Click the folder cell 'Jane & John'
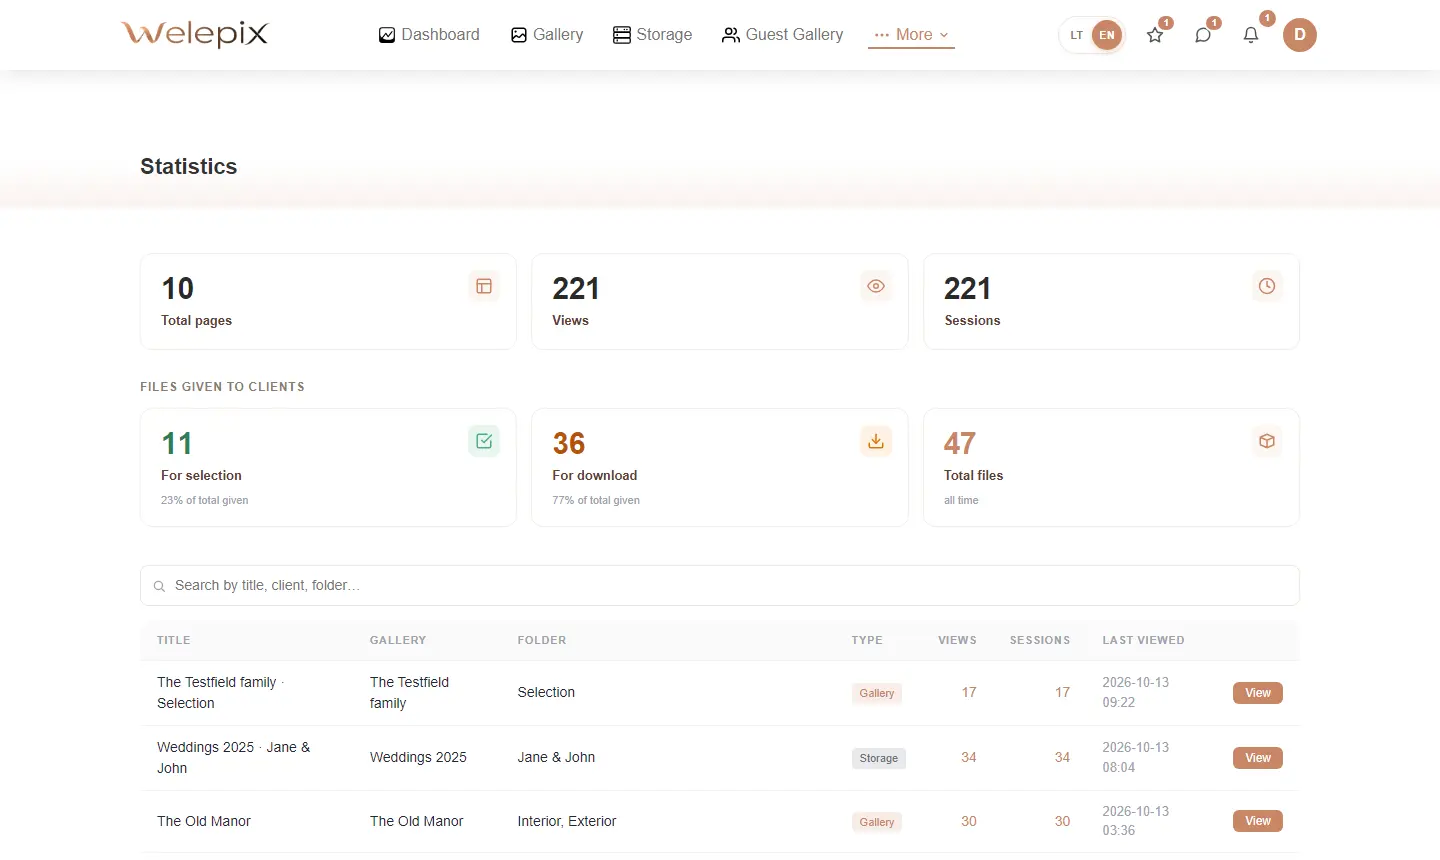The height and width of the screenshot is (860, 1440). pos(556,757)
